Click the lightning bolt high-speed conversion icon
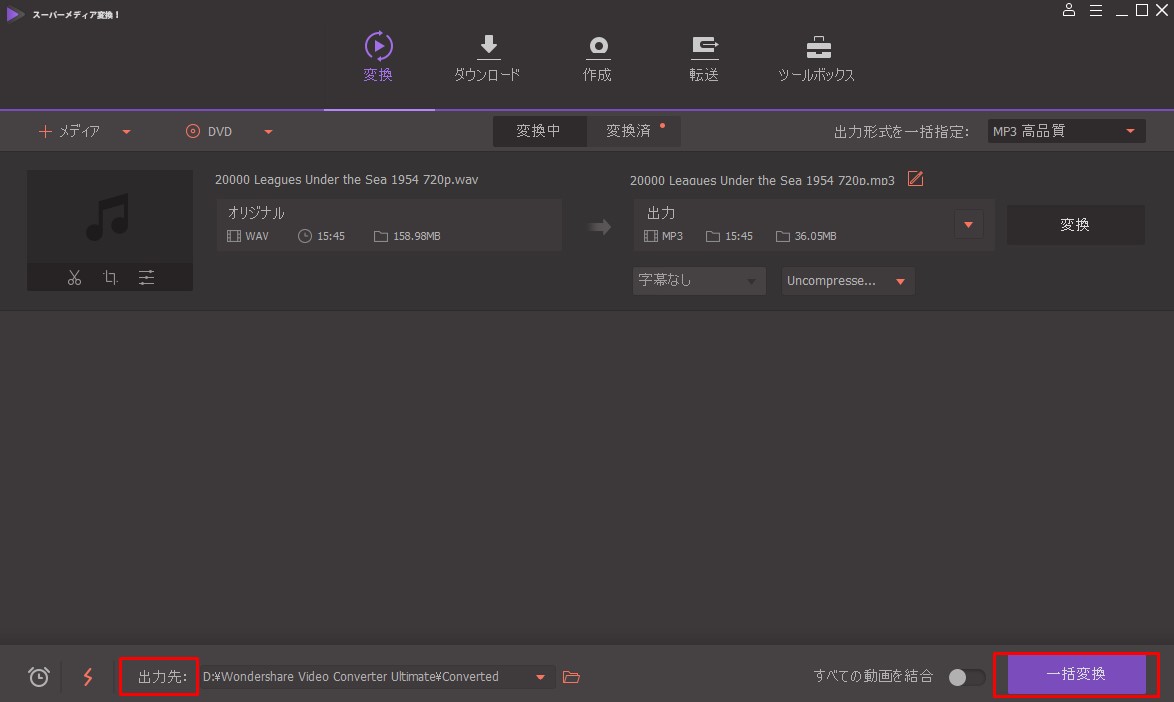Screen dimensions: 1174x702 coord(88,677)
